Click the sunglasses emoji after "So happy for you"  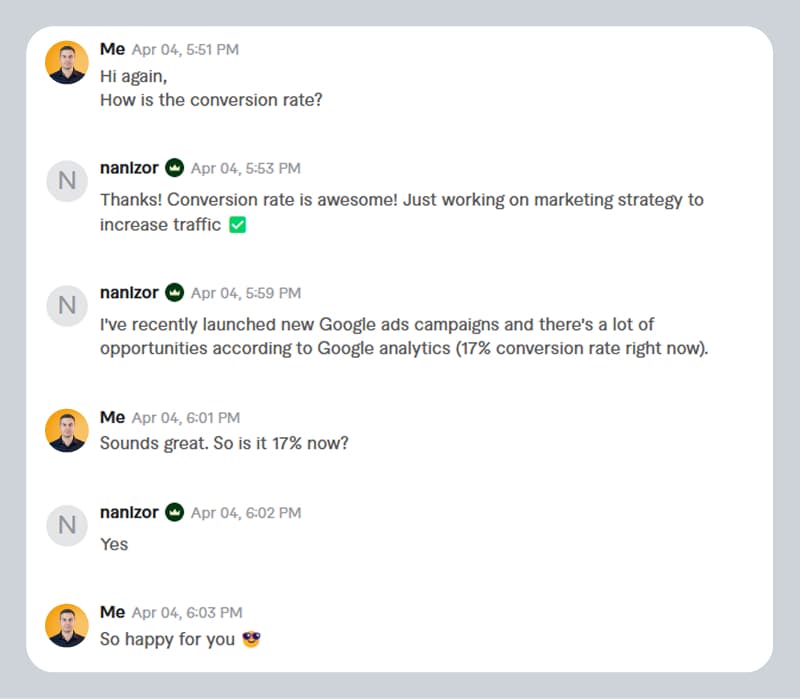[251, 638]
